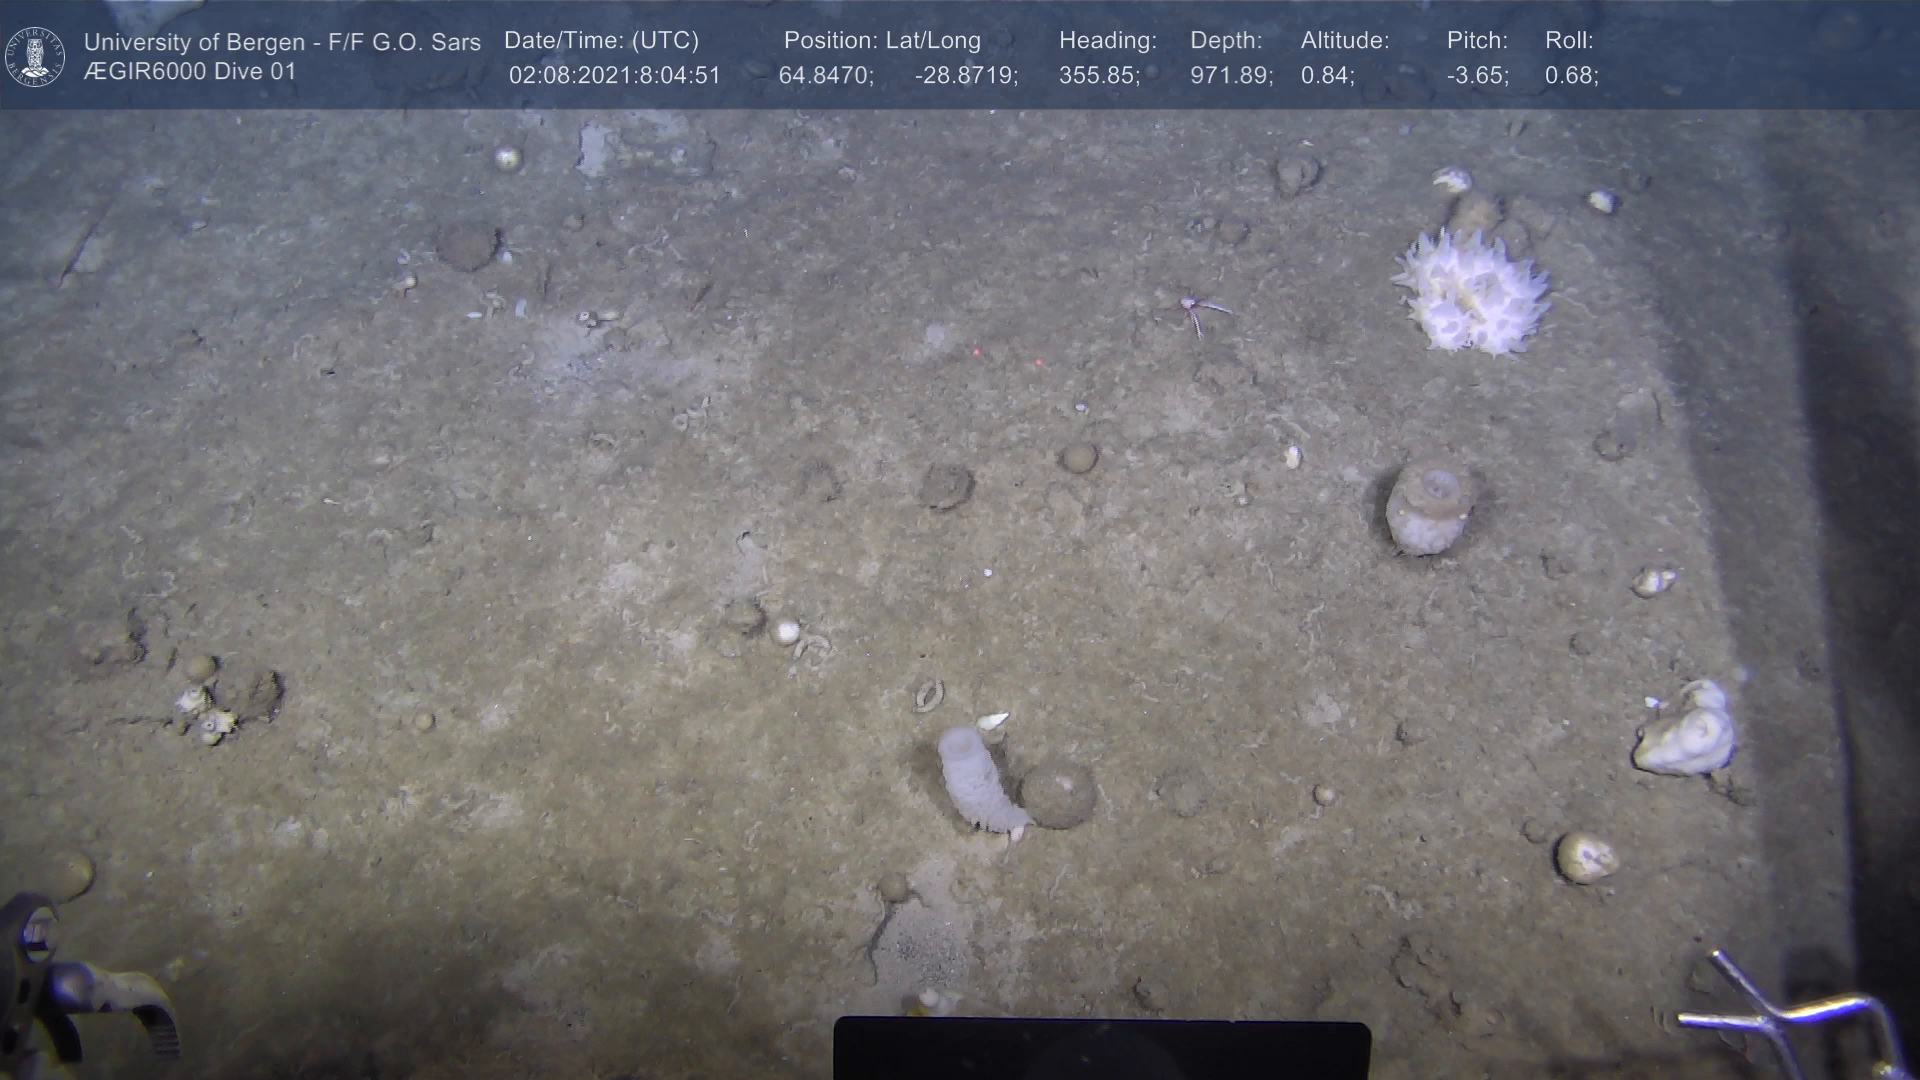Select the ÆGIR6000 Dive 01 label
Image resolution: width=1920 pixels, height=1080 pixels.
pos(190,72)
